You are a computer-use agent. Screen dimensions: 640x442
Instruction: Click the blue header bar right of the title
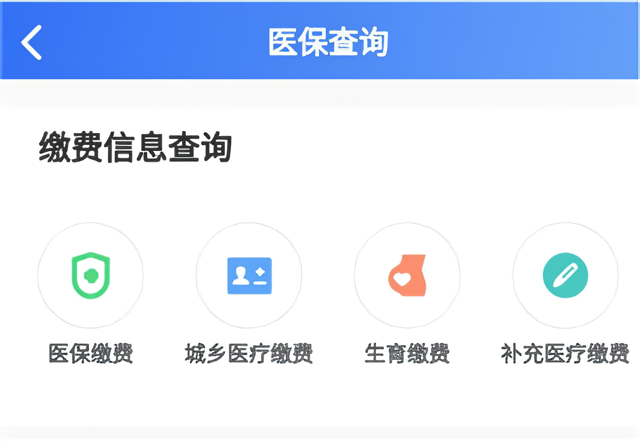pyautogui.click(x=513, y=41)
